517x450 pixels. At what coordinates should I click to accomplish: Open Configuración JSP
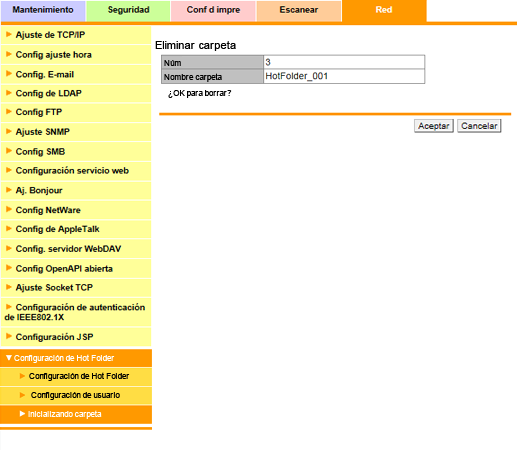[x=76, y=337]
